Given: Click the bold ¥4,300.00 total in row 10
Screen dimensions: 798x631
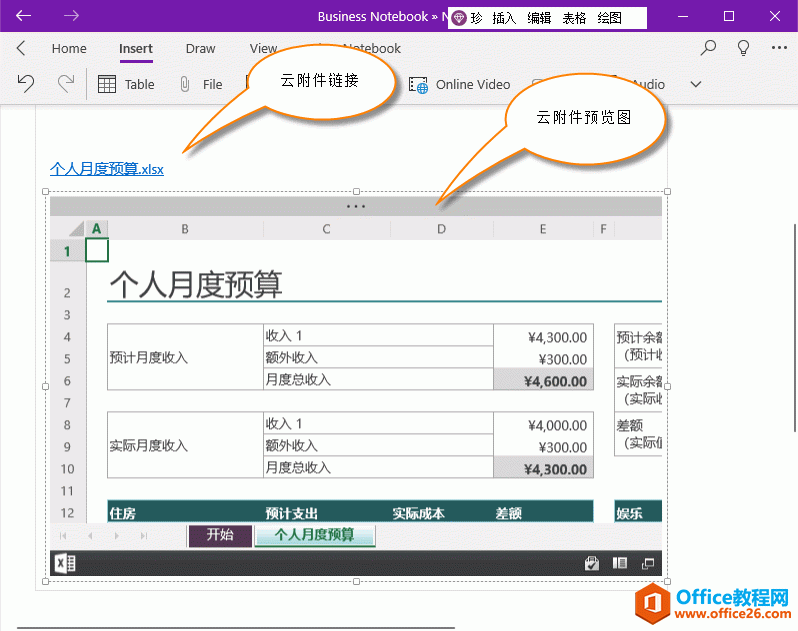Looking at the screenshot, I should [543, 468].
